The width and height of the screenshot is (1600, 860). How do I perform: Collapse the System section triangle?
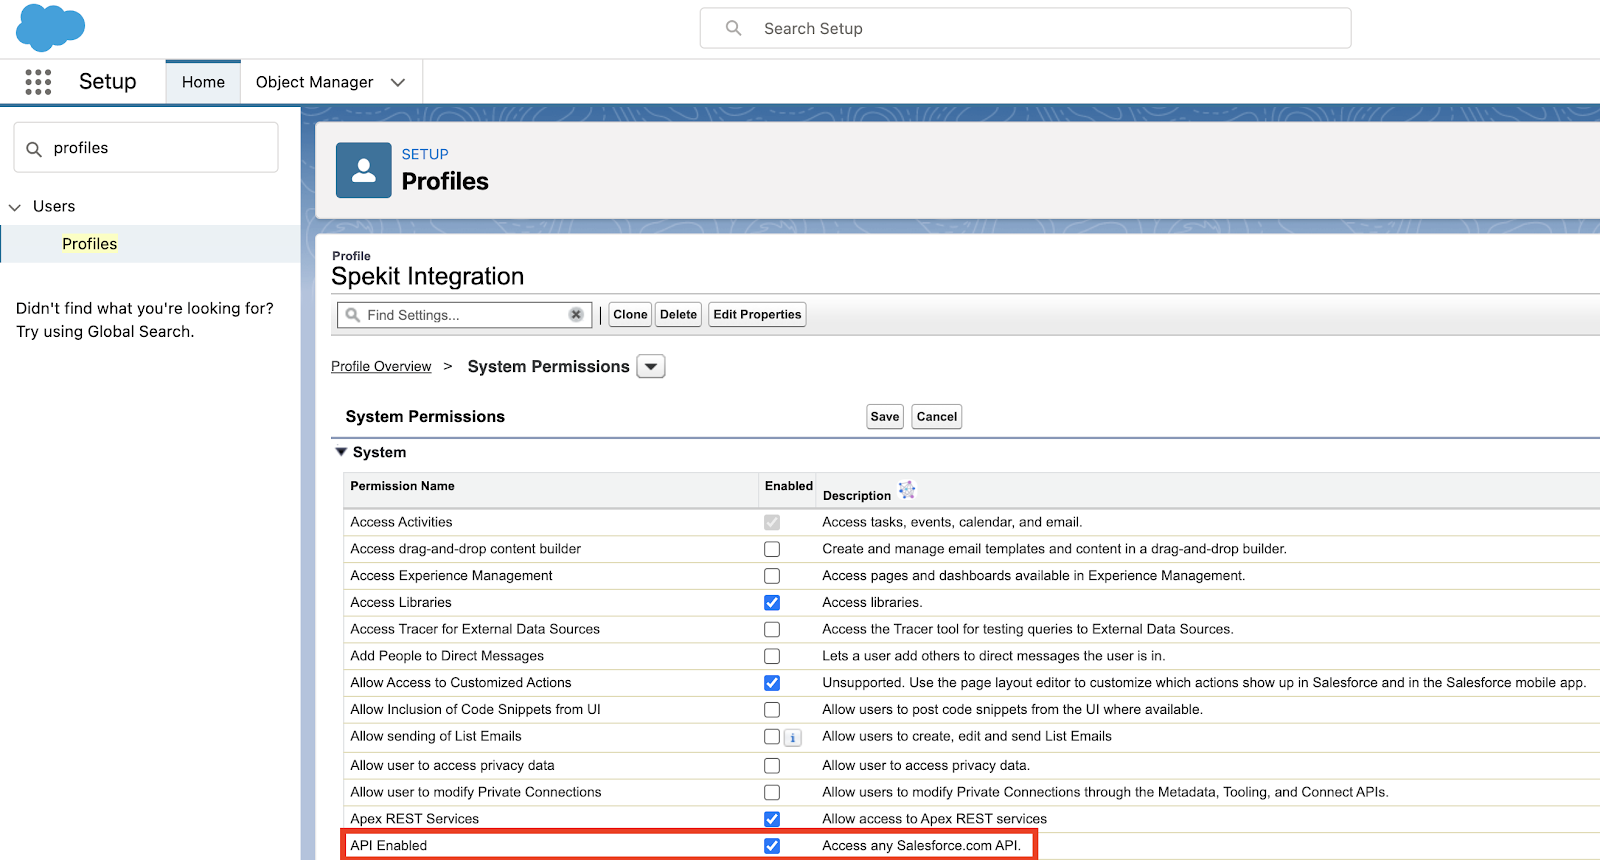(x=341, y=452)
